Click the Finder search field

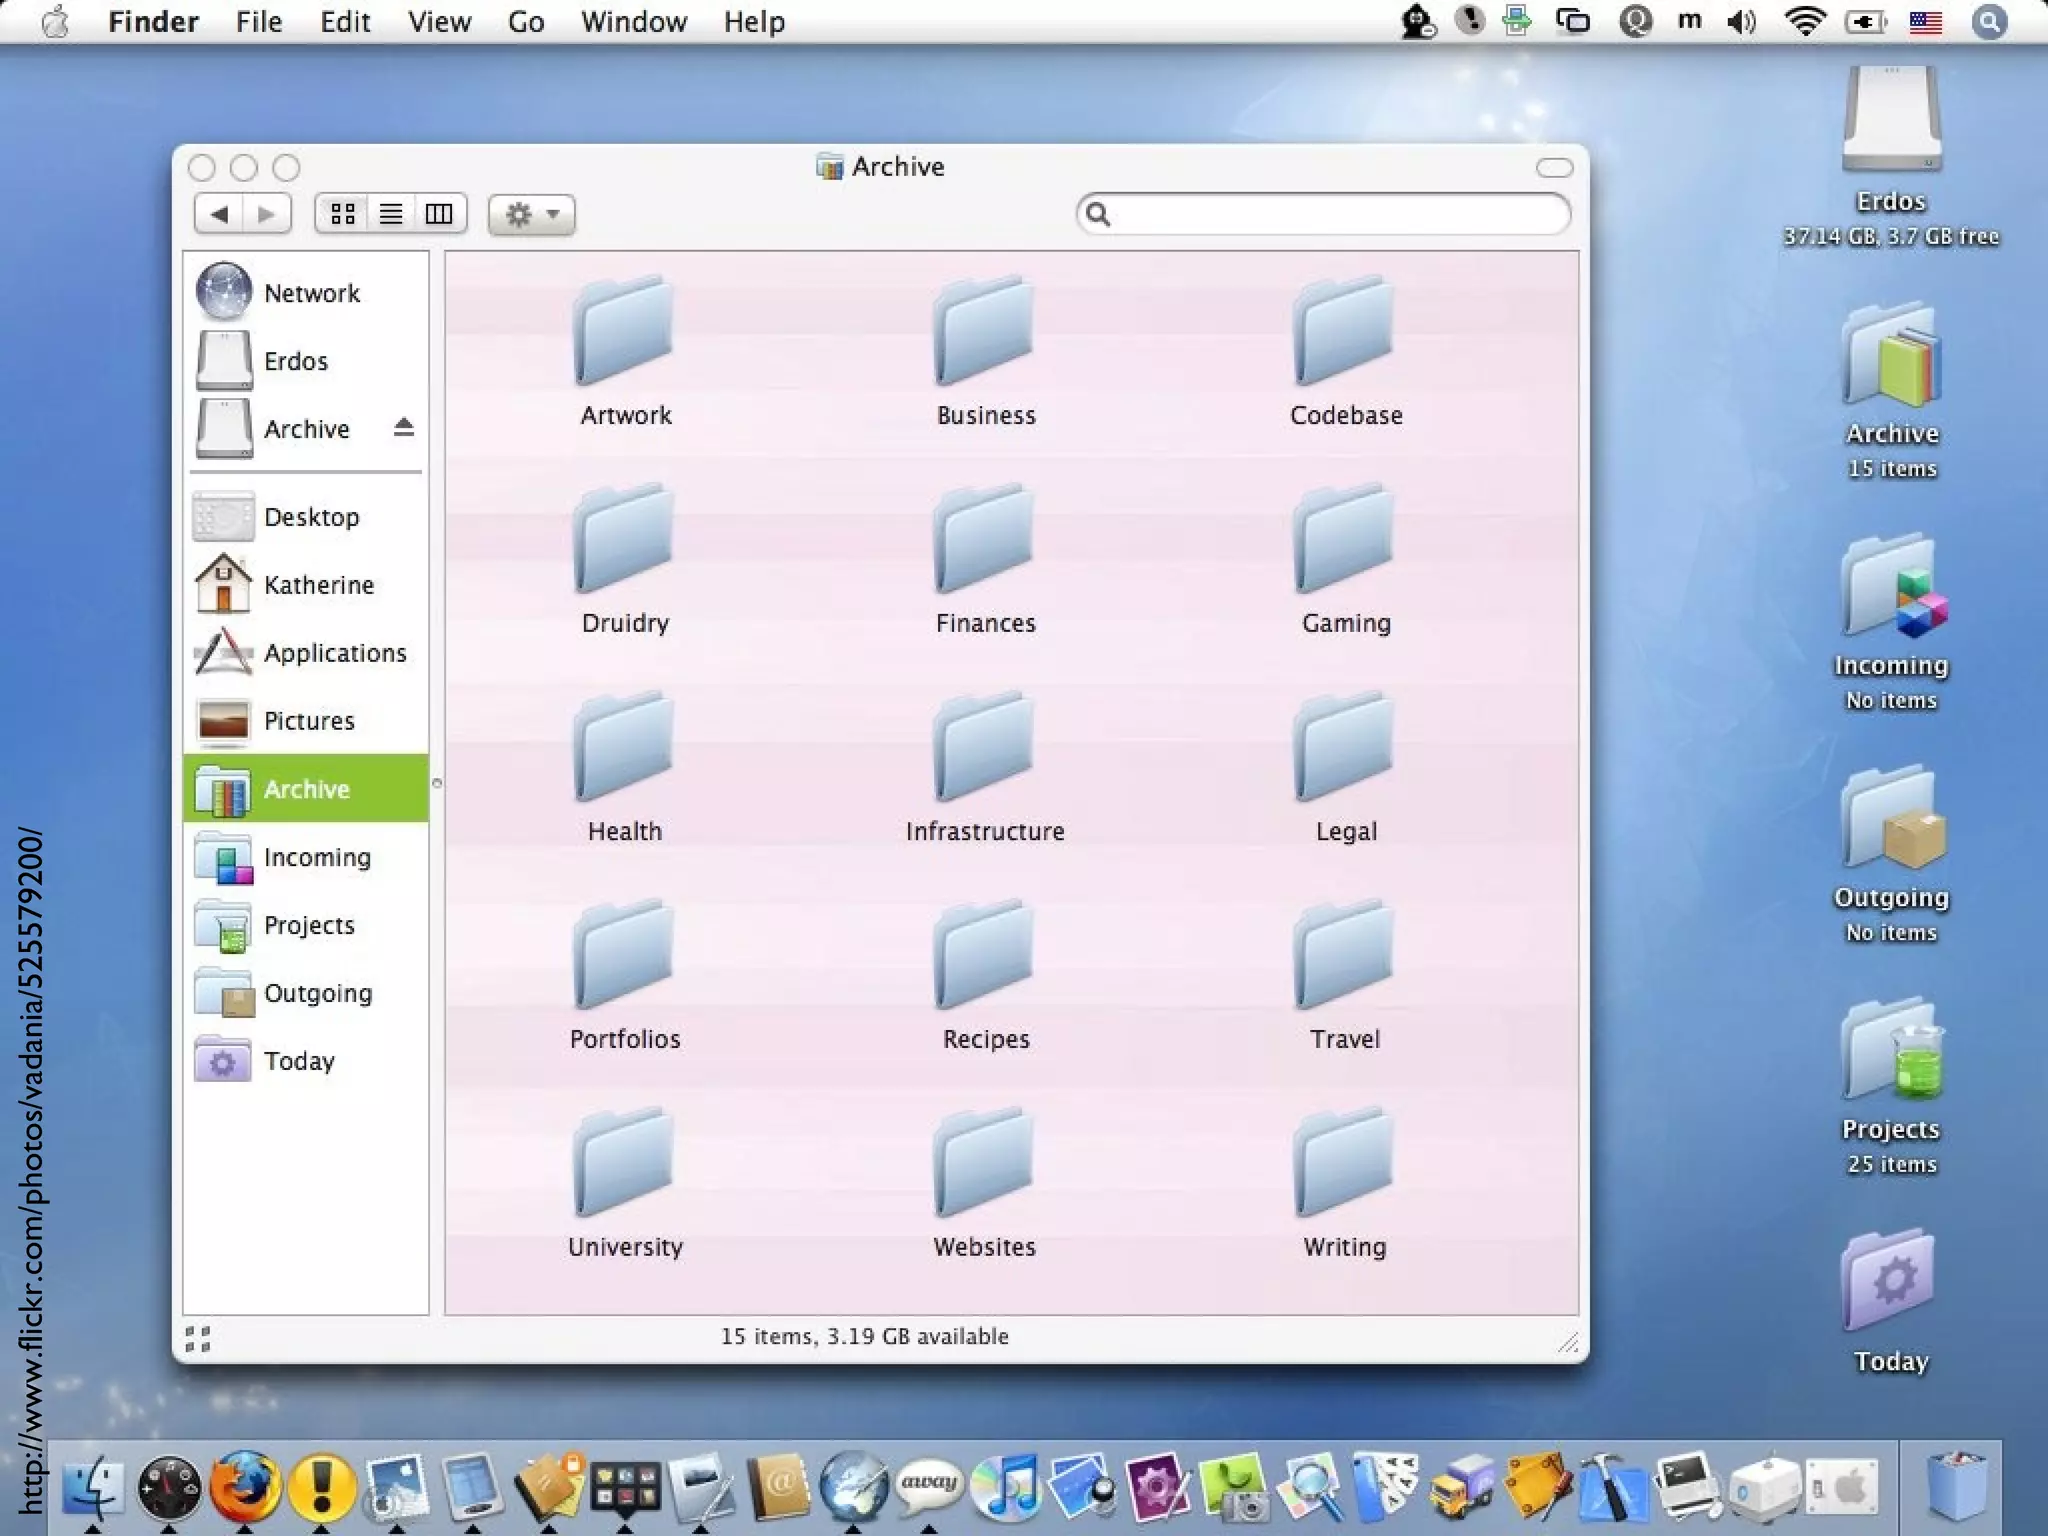tap(1323, 214)
